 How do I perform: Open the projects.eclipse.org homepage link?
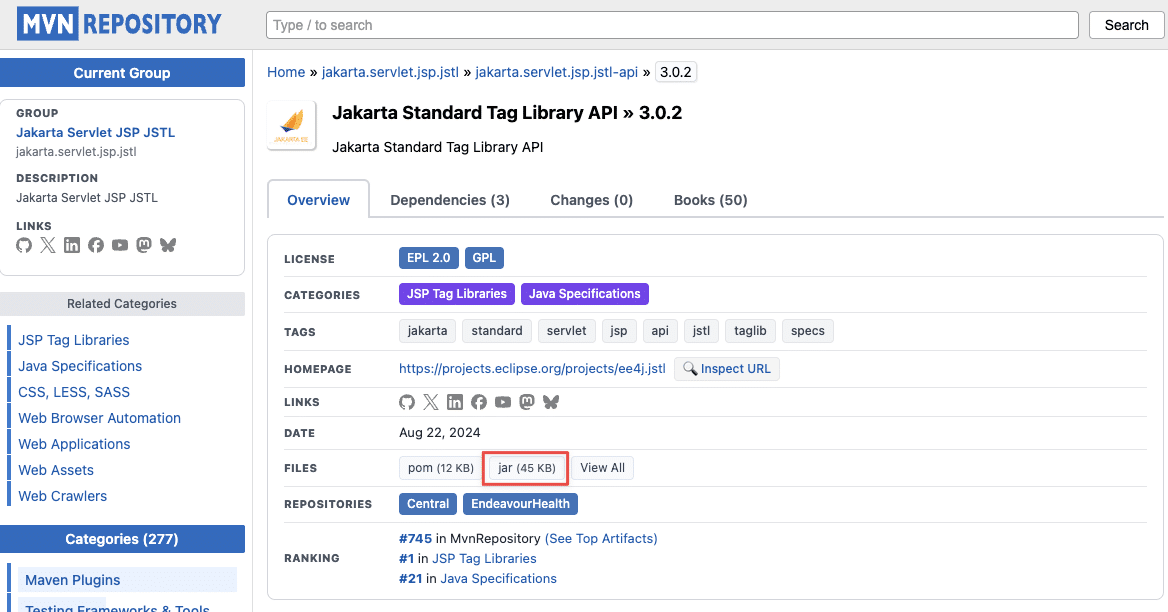coord(532,369)
